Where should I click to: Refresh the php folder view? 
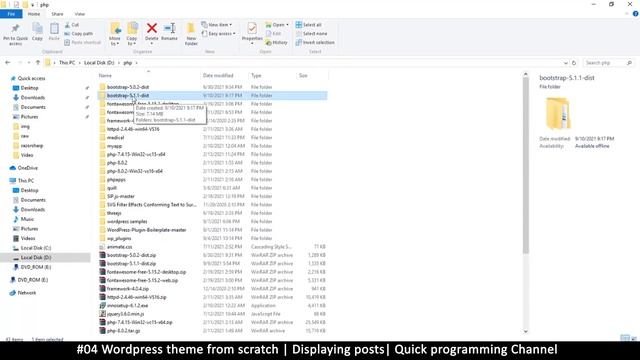pos(573,63)
